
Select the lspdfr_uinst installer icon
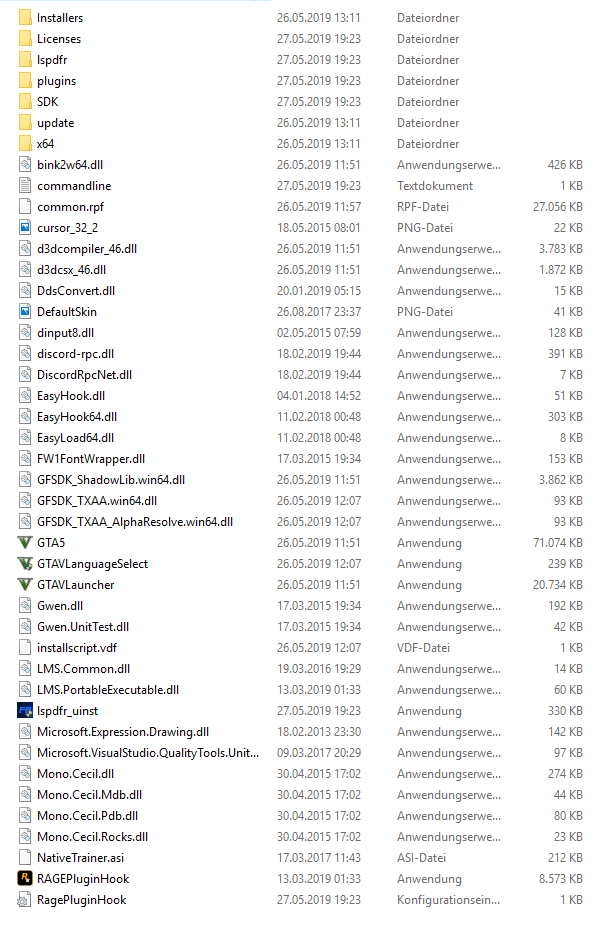(x=25, y=711)
